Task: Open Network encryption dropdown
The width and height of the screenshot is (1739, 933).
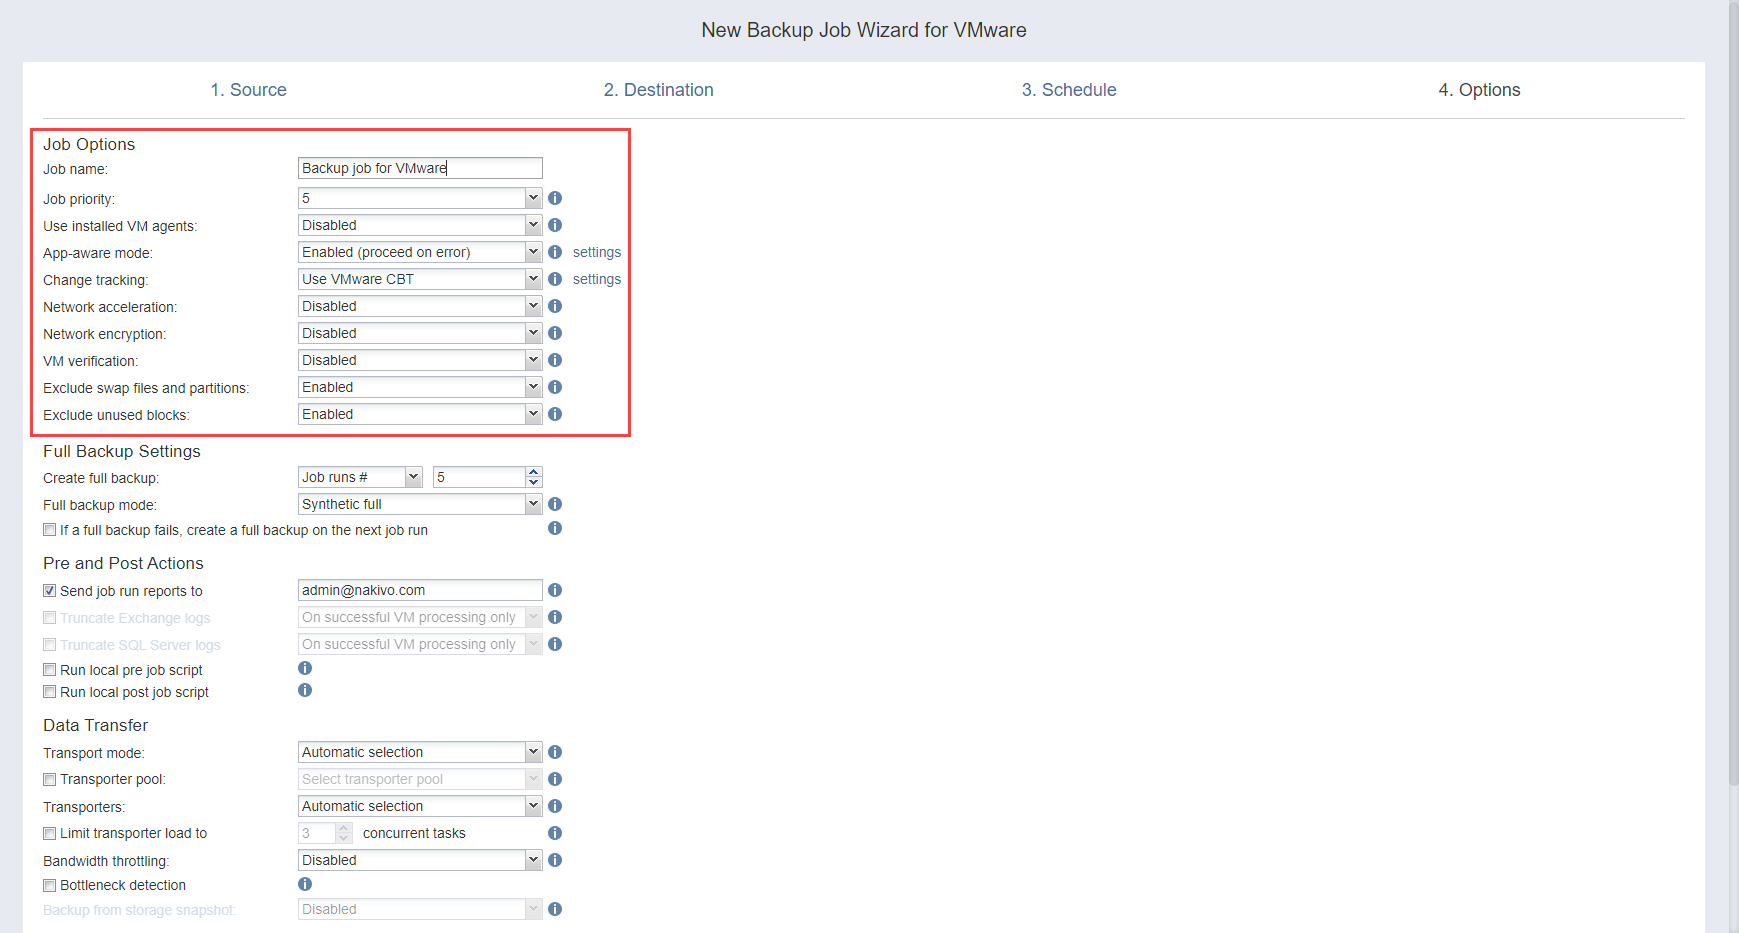Action: [x=420, y=333]
